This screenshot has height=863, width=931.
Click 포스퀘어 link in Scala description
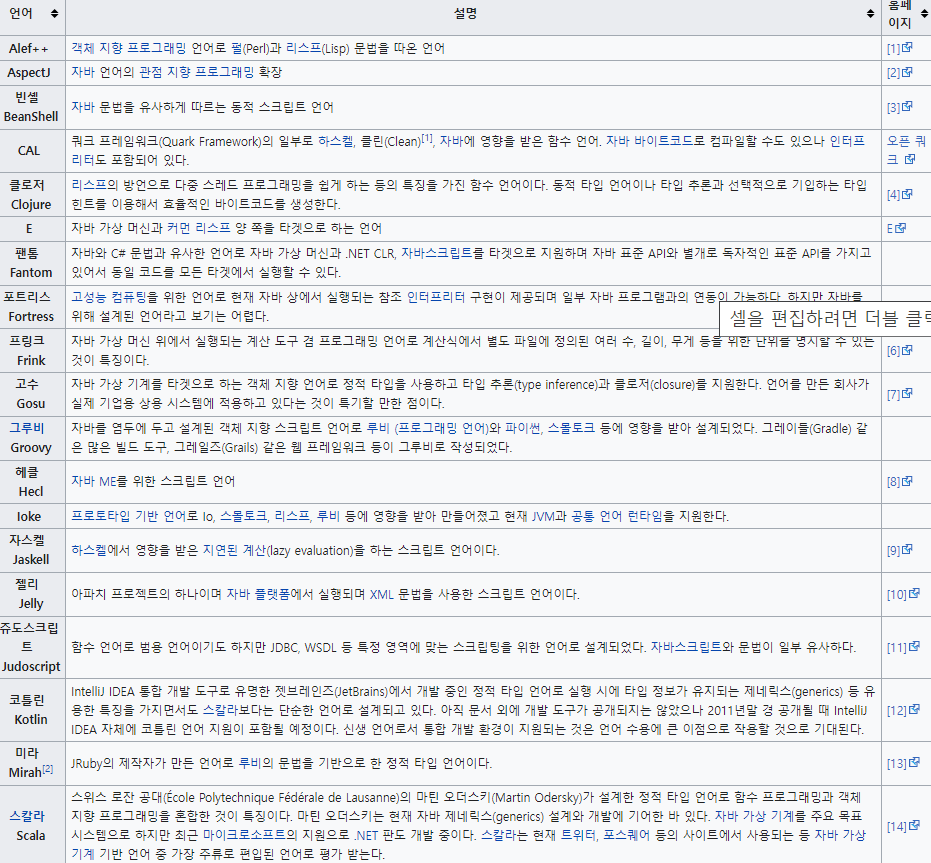[626, 835]
